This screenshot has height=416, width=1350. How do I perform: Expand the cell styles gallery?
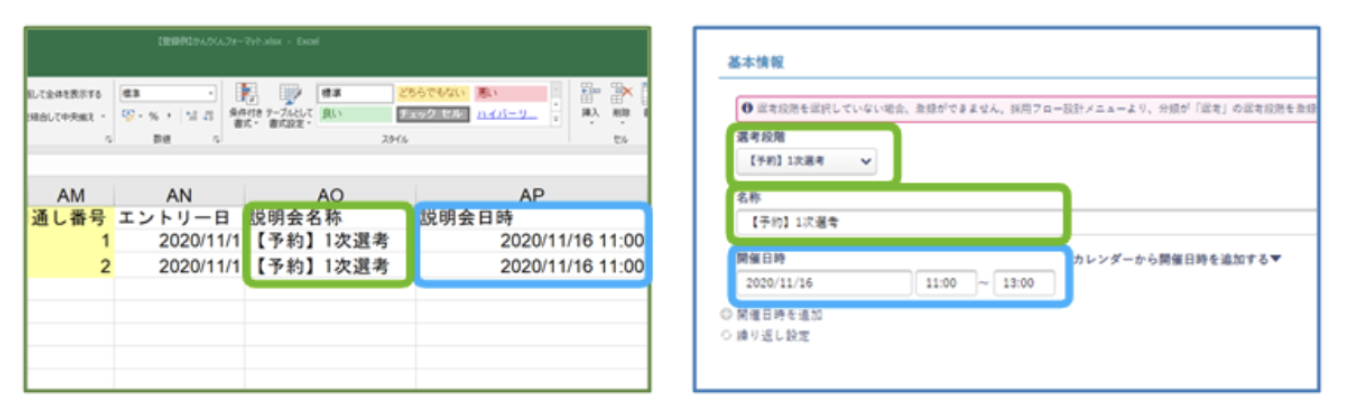coord(558,120)
